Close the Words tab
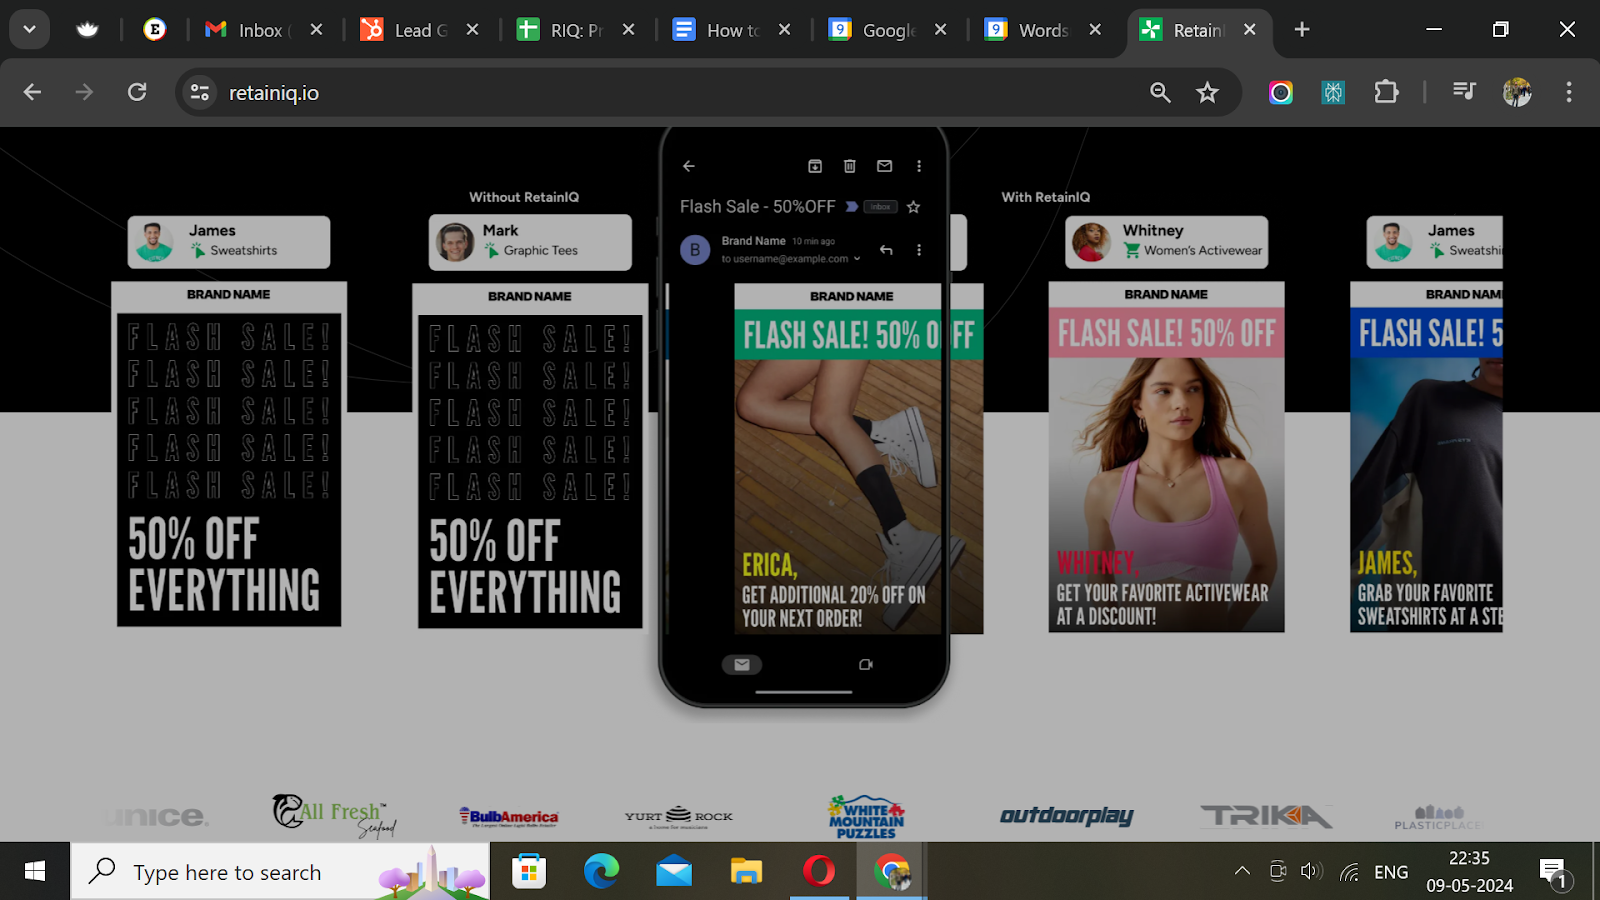 tap(1095, 30)
